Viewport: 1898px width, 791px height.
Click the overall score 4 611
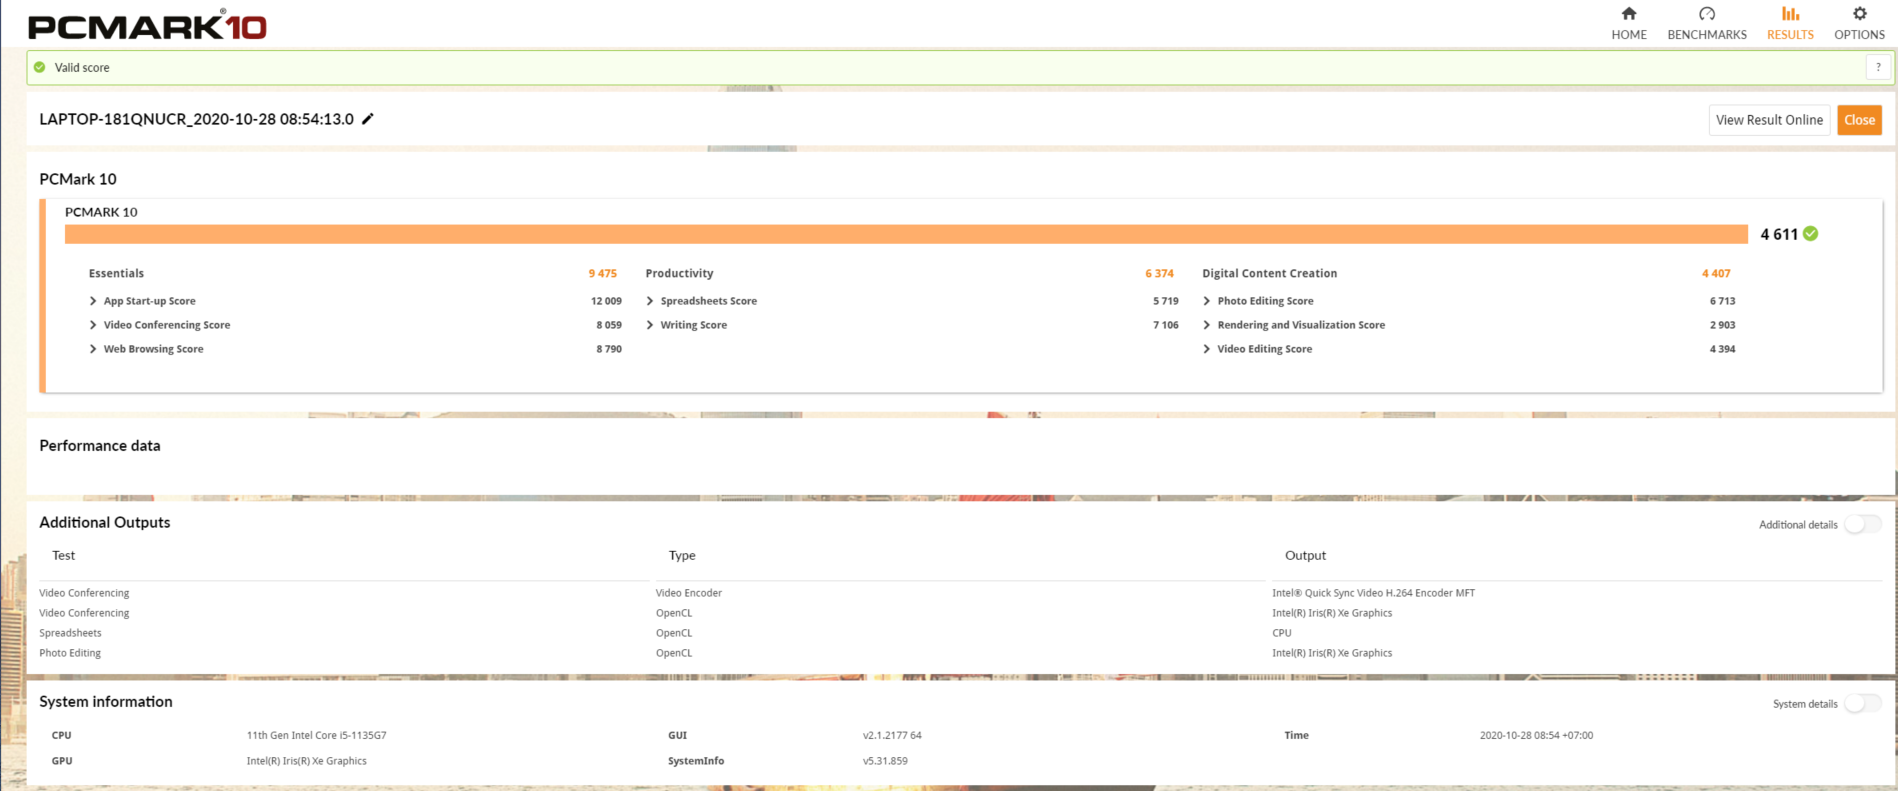(x=1779, y=234)
